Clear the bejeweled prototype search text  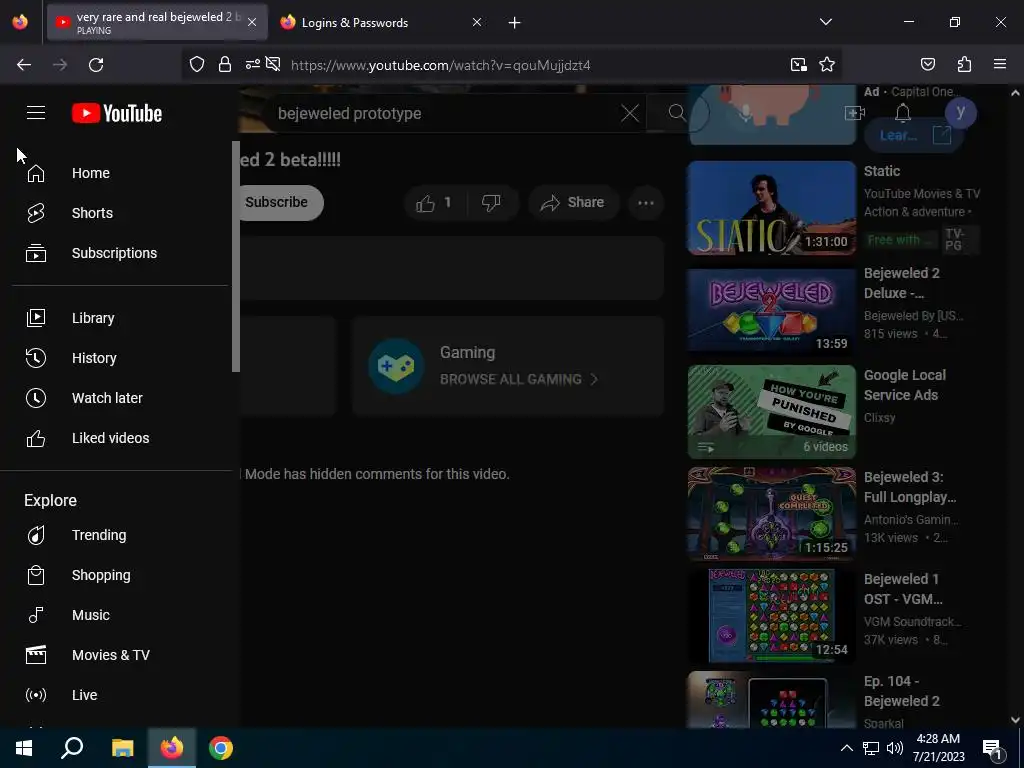click(630, 113)
